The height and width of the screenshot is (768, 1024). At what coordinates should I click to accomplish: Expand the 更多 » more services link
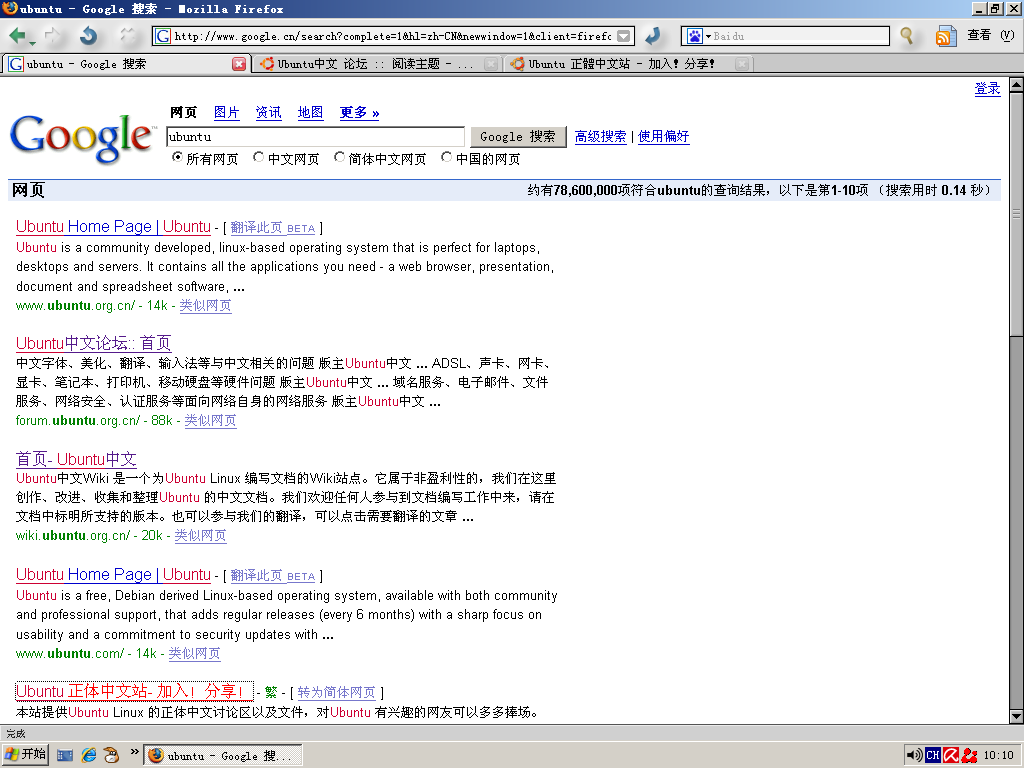click(359, 112)
